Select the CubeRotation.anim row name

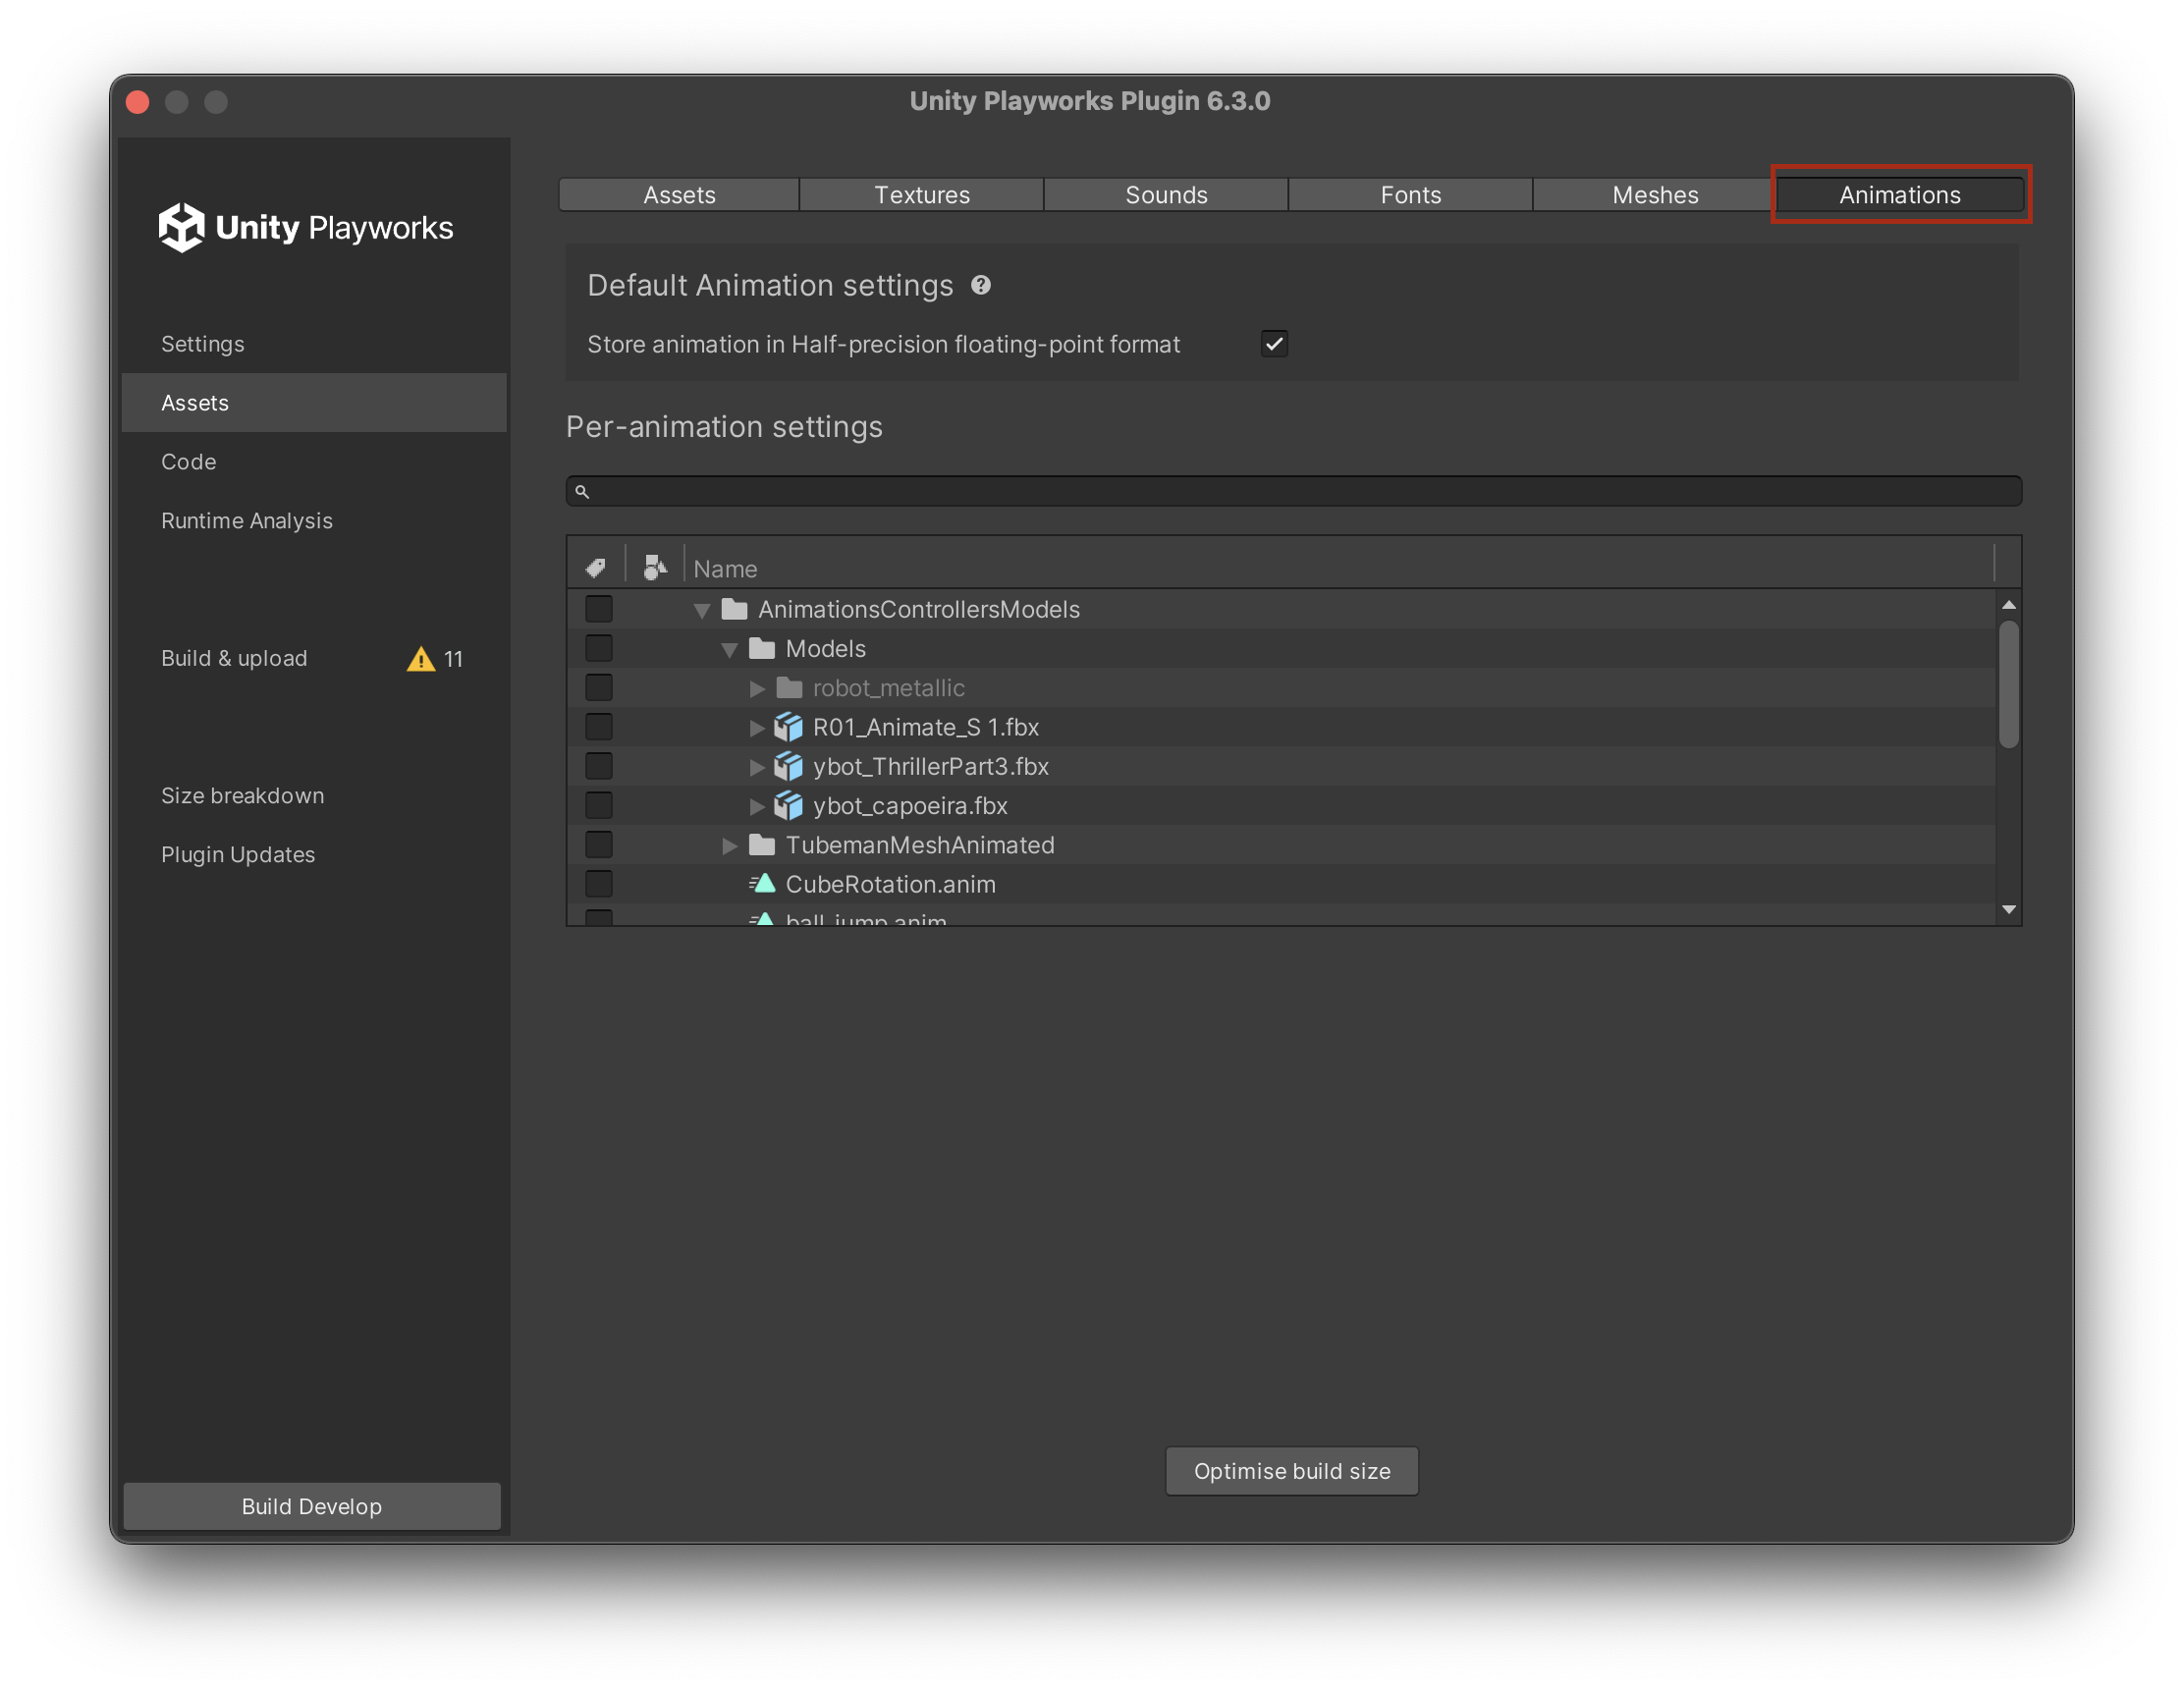pos(890,884)
